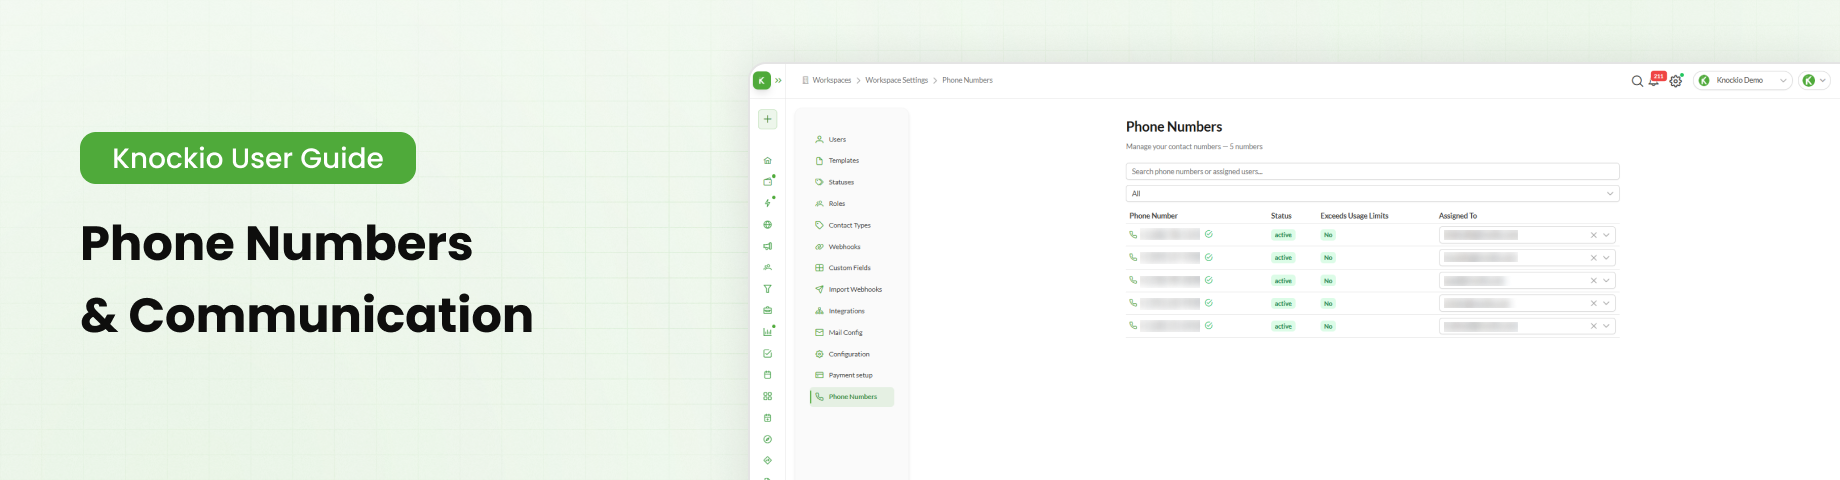The width and height of the screenshot is (1840, 480).
Task: Focus the search phone numbers input
Action: (1372, 172)
